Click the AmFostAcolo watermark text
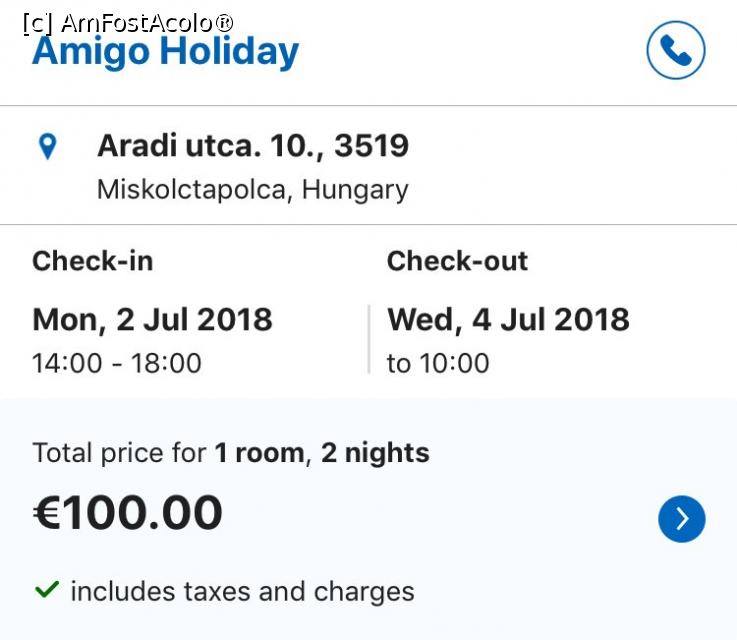Screen dimensions: 737x640 pyautogui.click(x=127, y=22)
